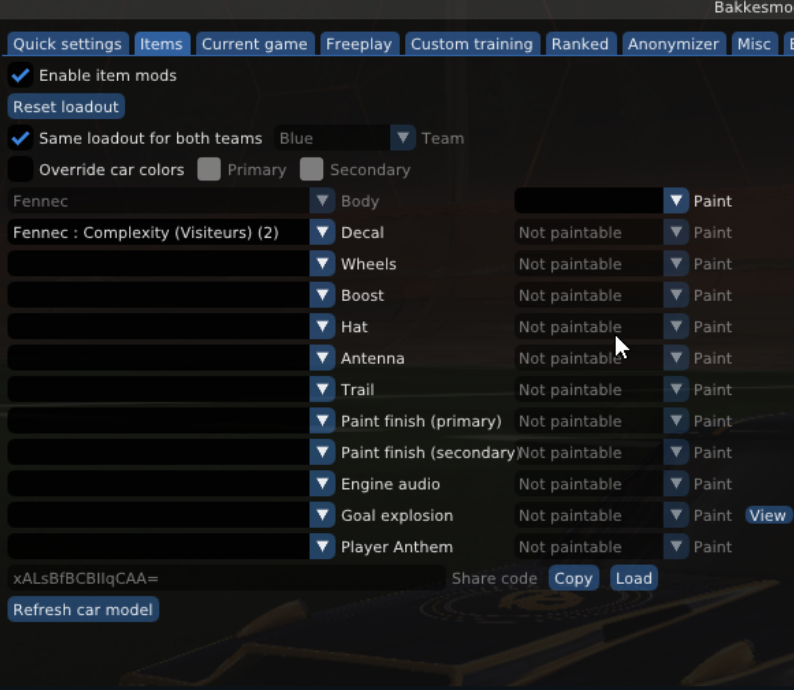Enable Override car colors checkbox
The height and width of the screenshot is (690, 794).
[20, 170]
